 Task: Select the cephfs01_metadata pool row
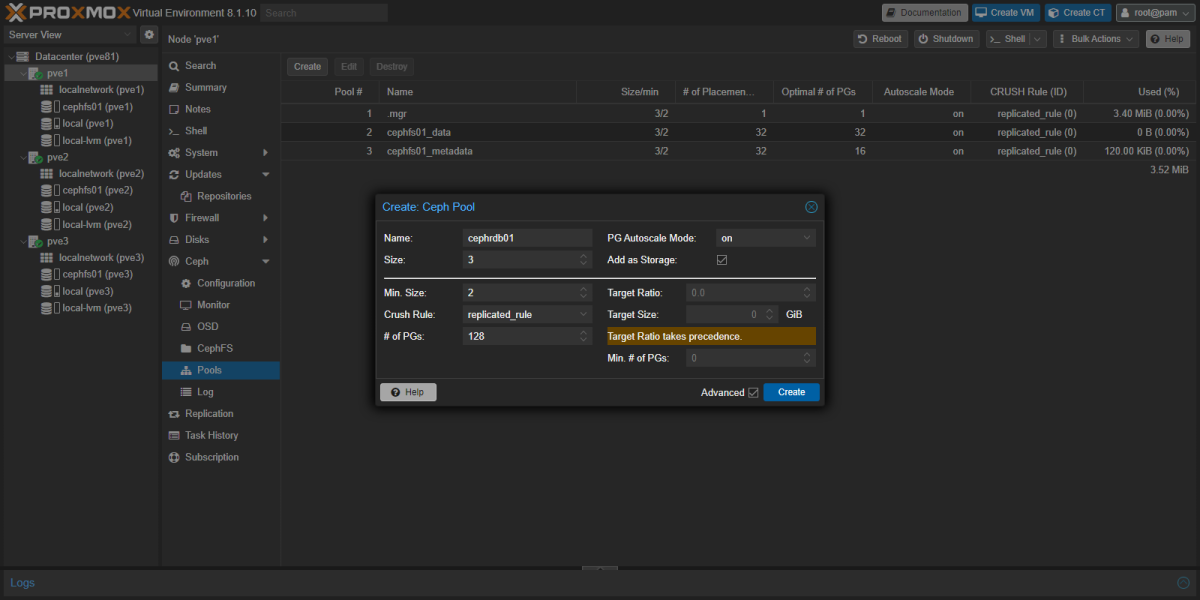point(738,151)
